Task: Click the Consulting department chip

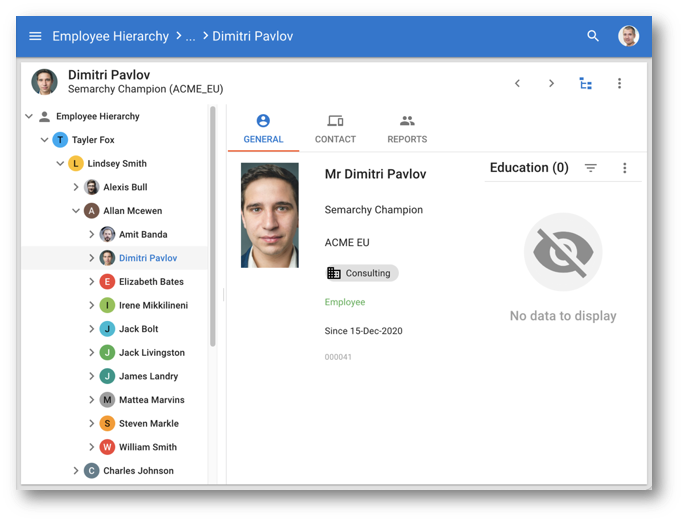Action: click(x=362, y=273)
